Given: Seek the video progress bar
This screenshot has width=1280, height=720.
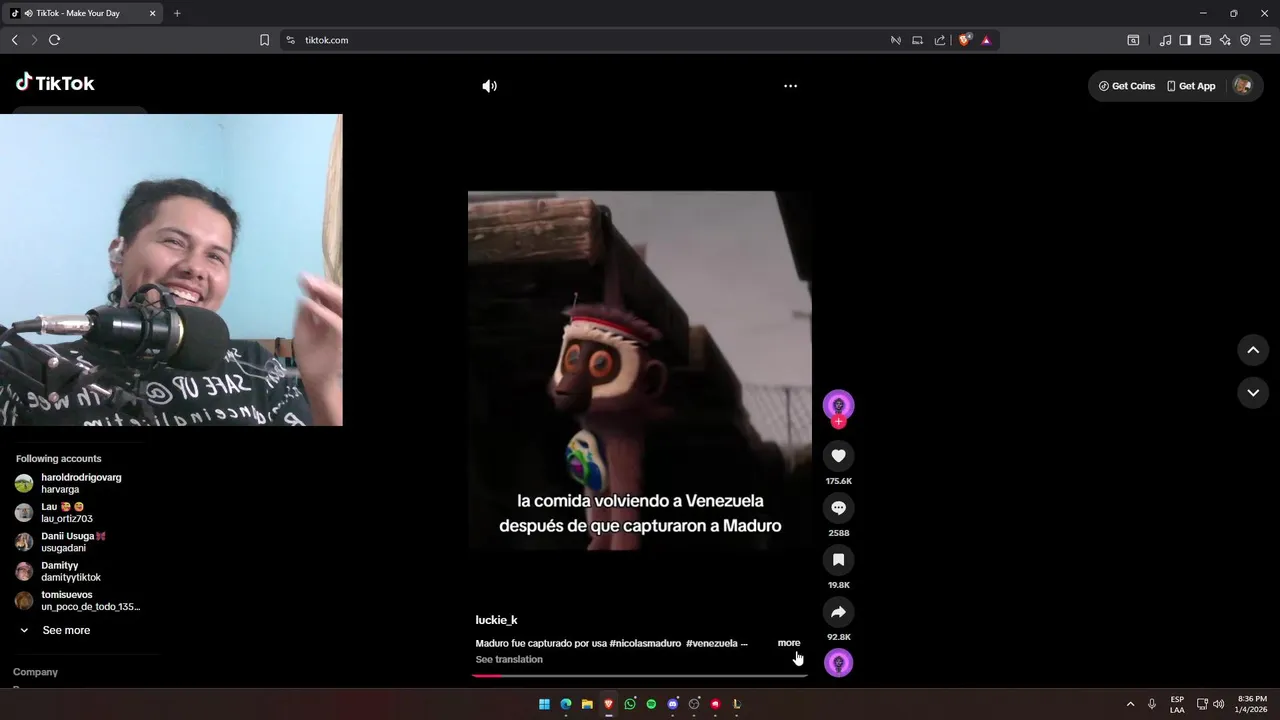Looking at the screenshot, I should pyautogui.click(x=639, y=676).
